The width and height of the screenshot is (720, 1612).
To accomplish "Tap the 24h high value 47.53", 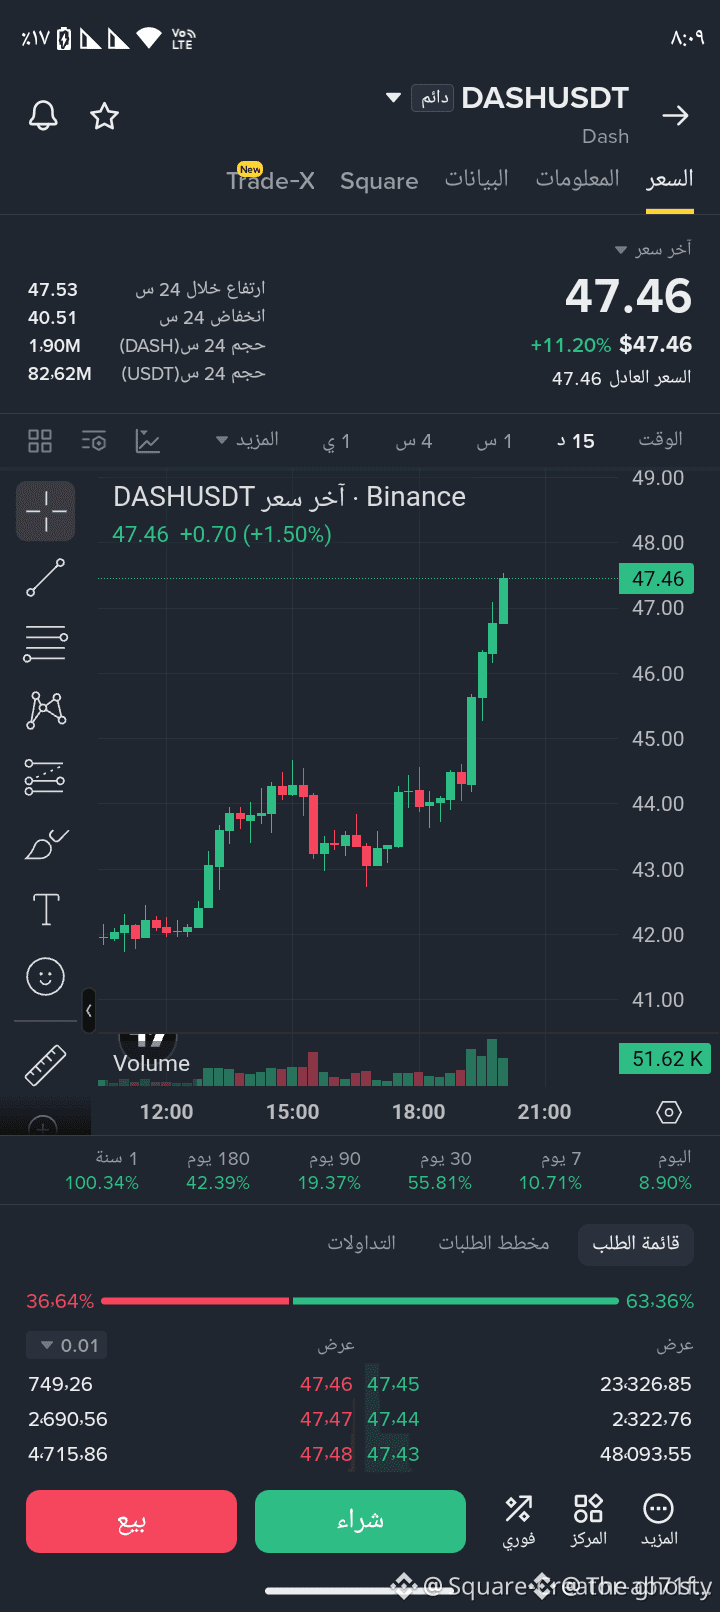I will [x=53, y=290].
